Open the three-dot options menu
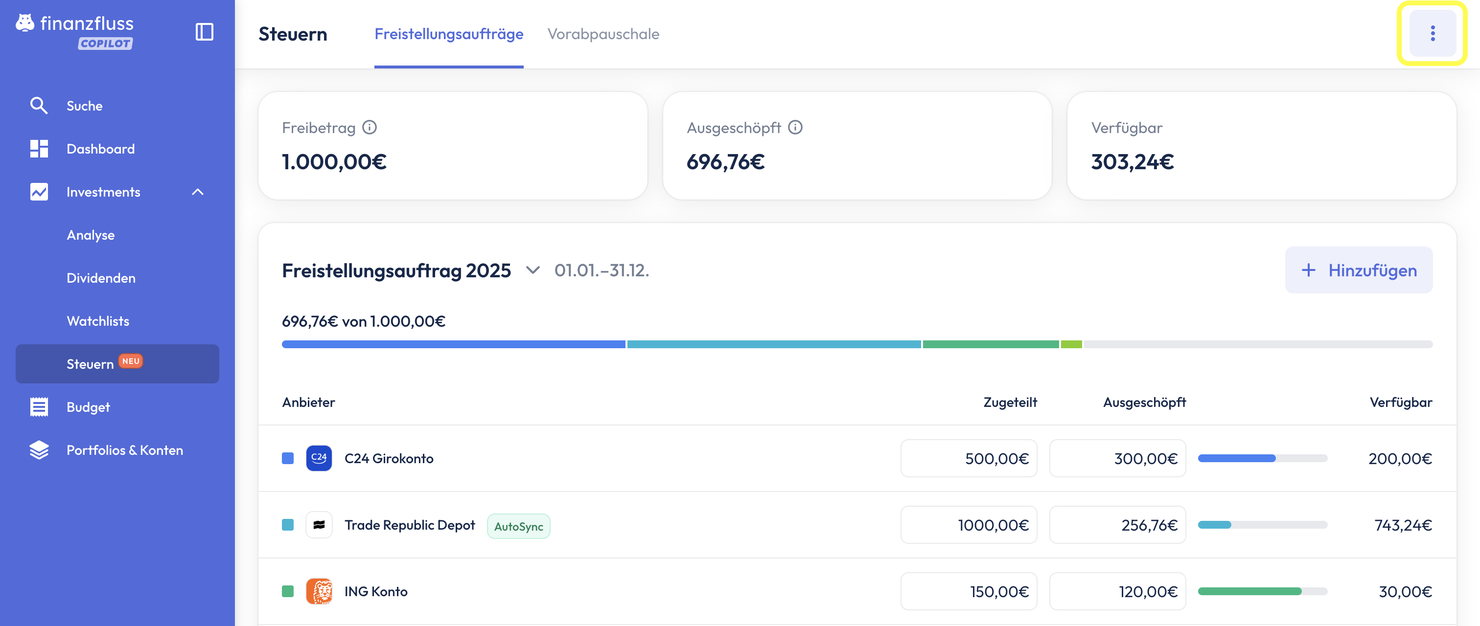 pyautogui.click(x=1432, y=34)
